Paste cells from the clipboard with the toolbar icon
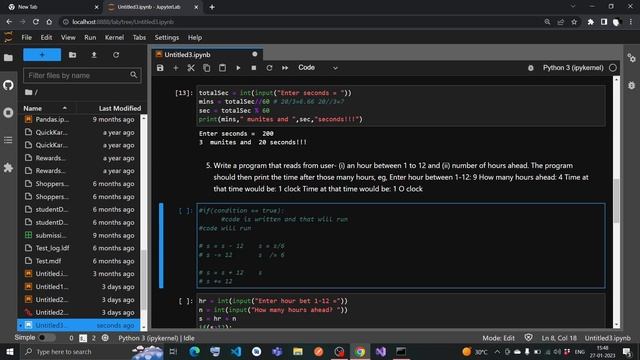Screen dimensions: 640x360 click(x=222, y=68)
